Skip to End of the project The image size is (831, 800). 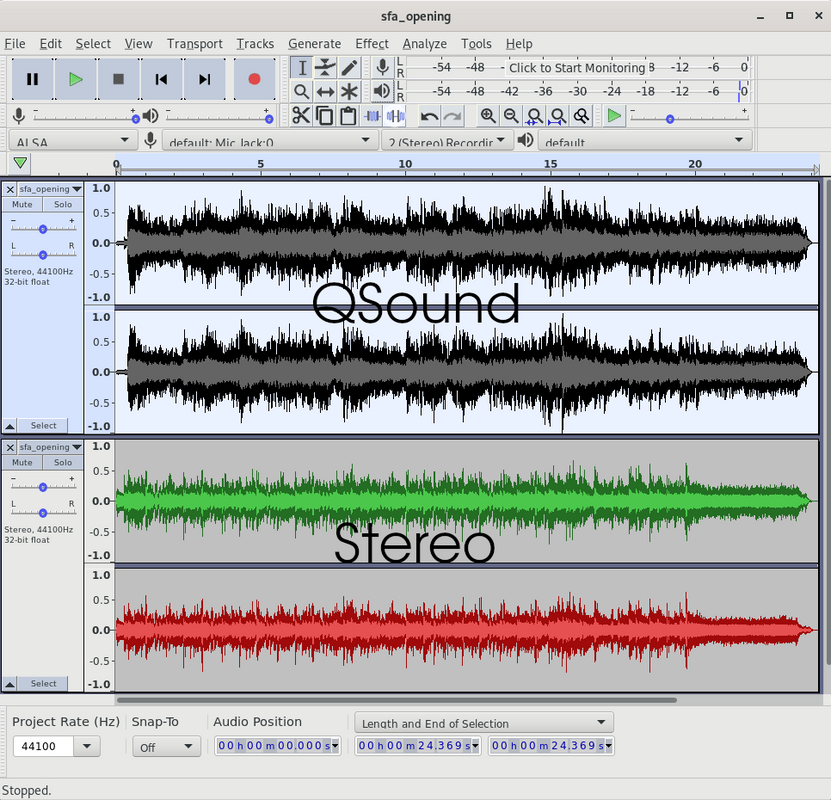click(205, 79)
